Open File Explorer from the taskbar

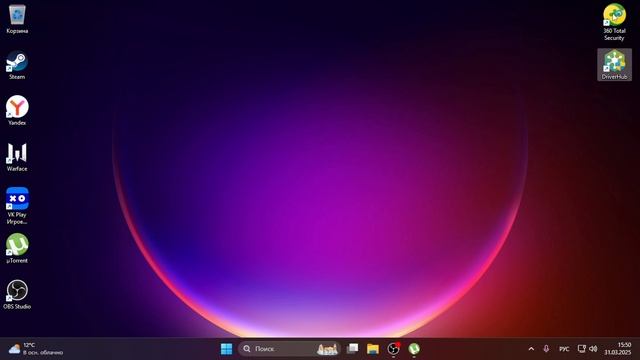pos(373,349)
